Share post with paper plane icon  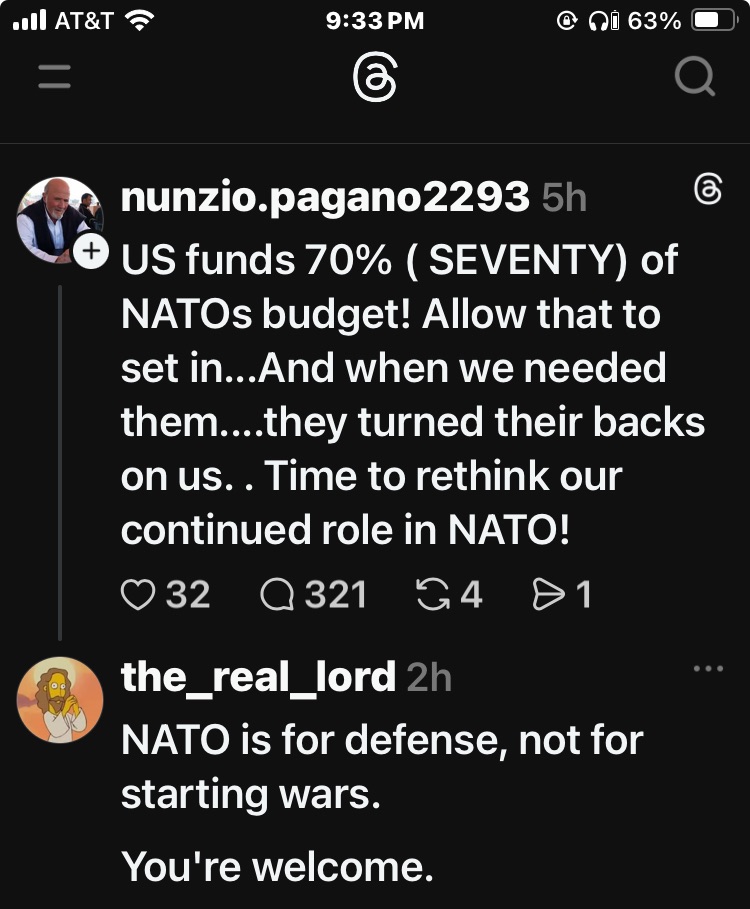point(547,596)
